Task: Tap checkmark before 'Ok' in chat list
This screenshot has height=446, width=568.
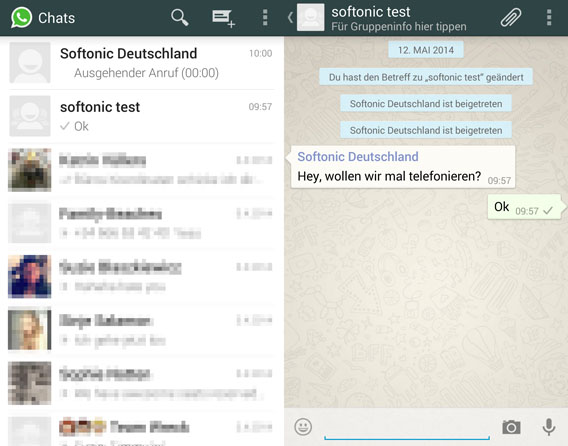Action: (x=65, y=126)
